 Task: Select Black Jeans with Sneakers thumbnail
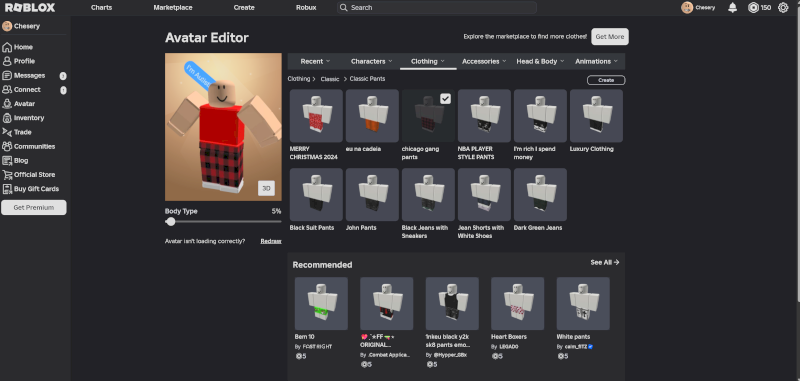coord(428,194)
